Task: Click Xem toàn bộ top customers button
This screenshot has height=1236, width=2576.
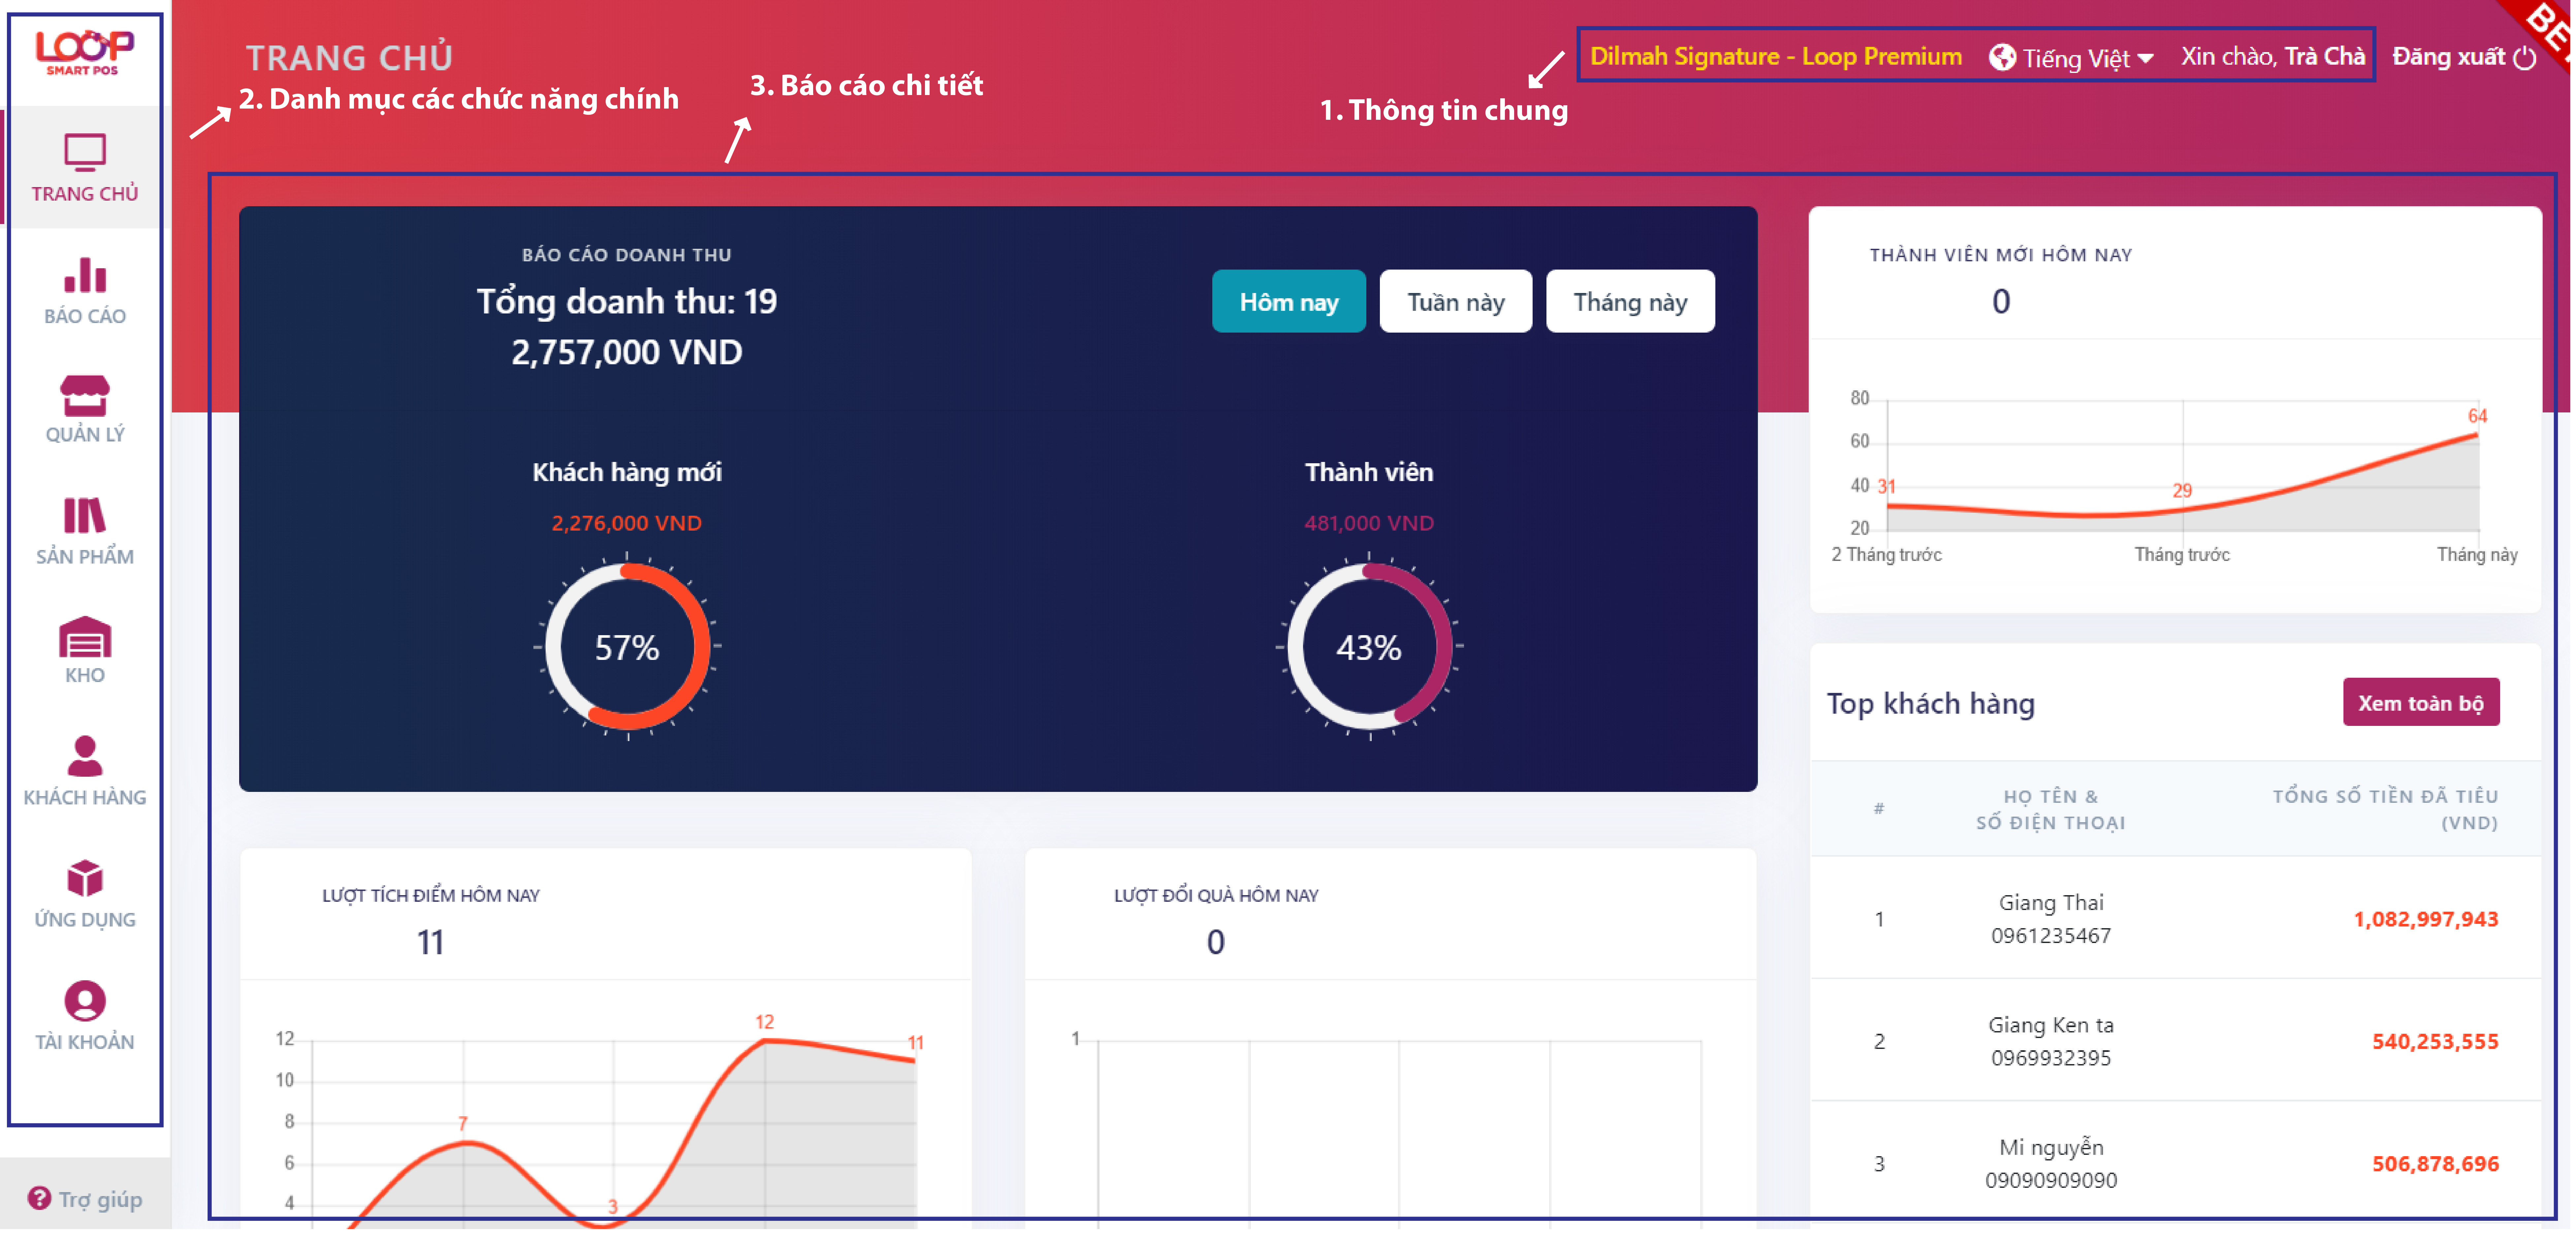Action: coord(2421,702)
